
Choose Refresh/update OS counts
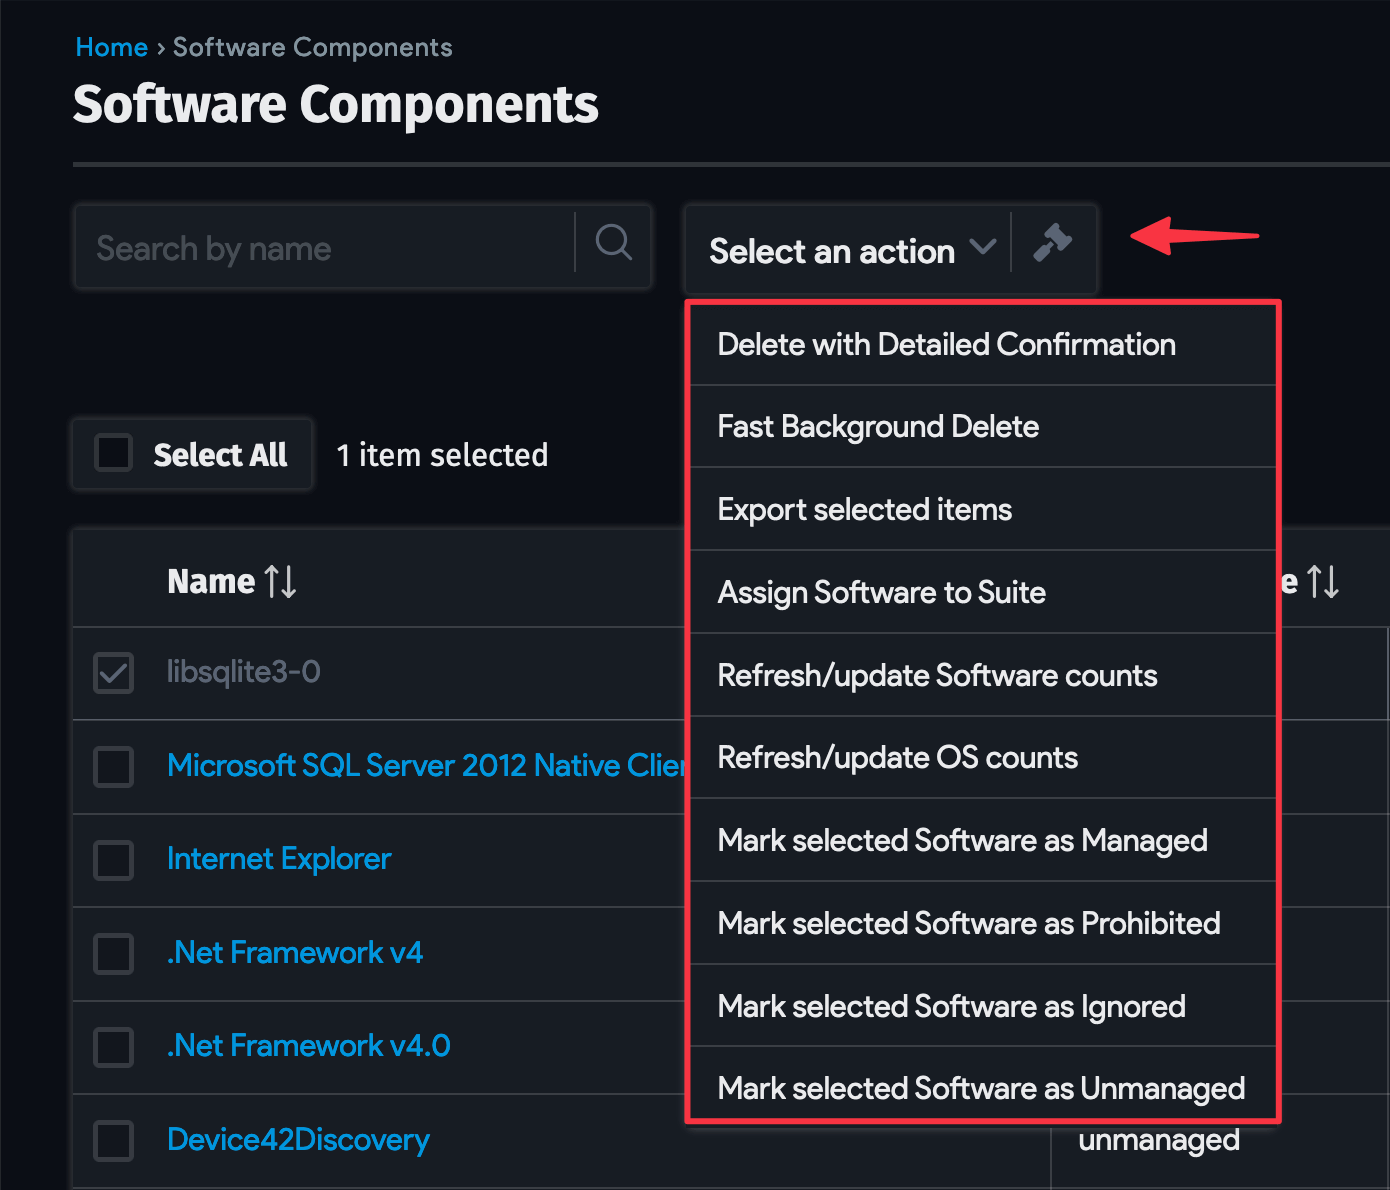click(897, 757)
